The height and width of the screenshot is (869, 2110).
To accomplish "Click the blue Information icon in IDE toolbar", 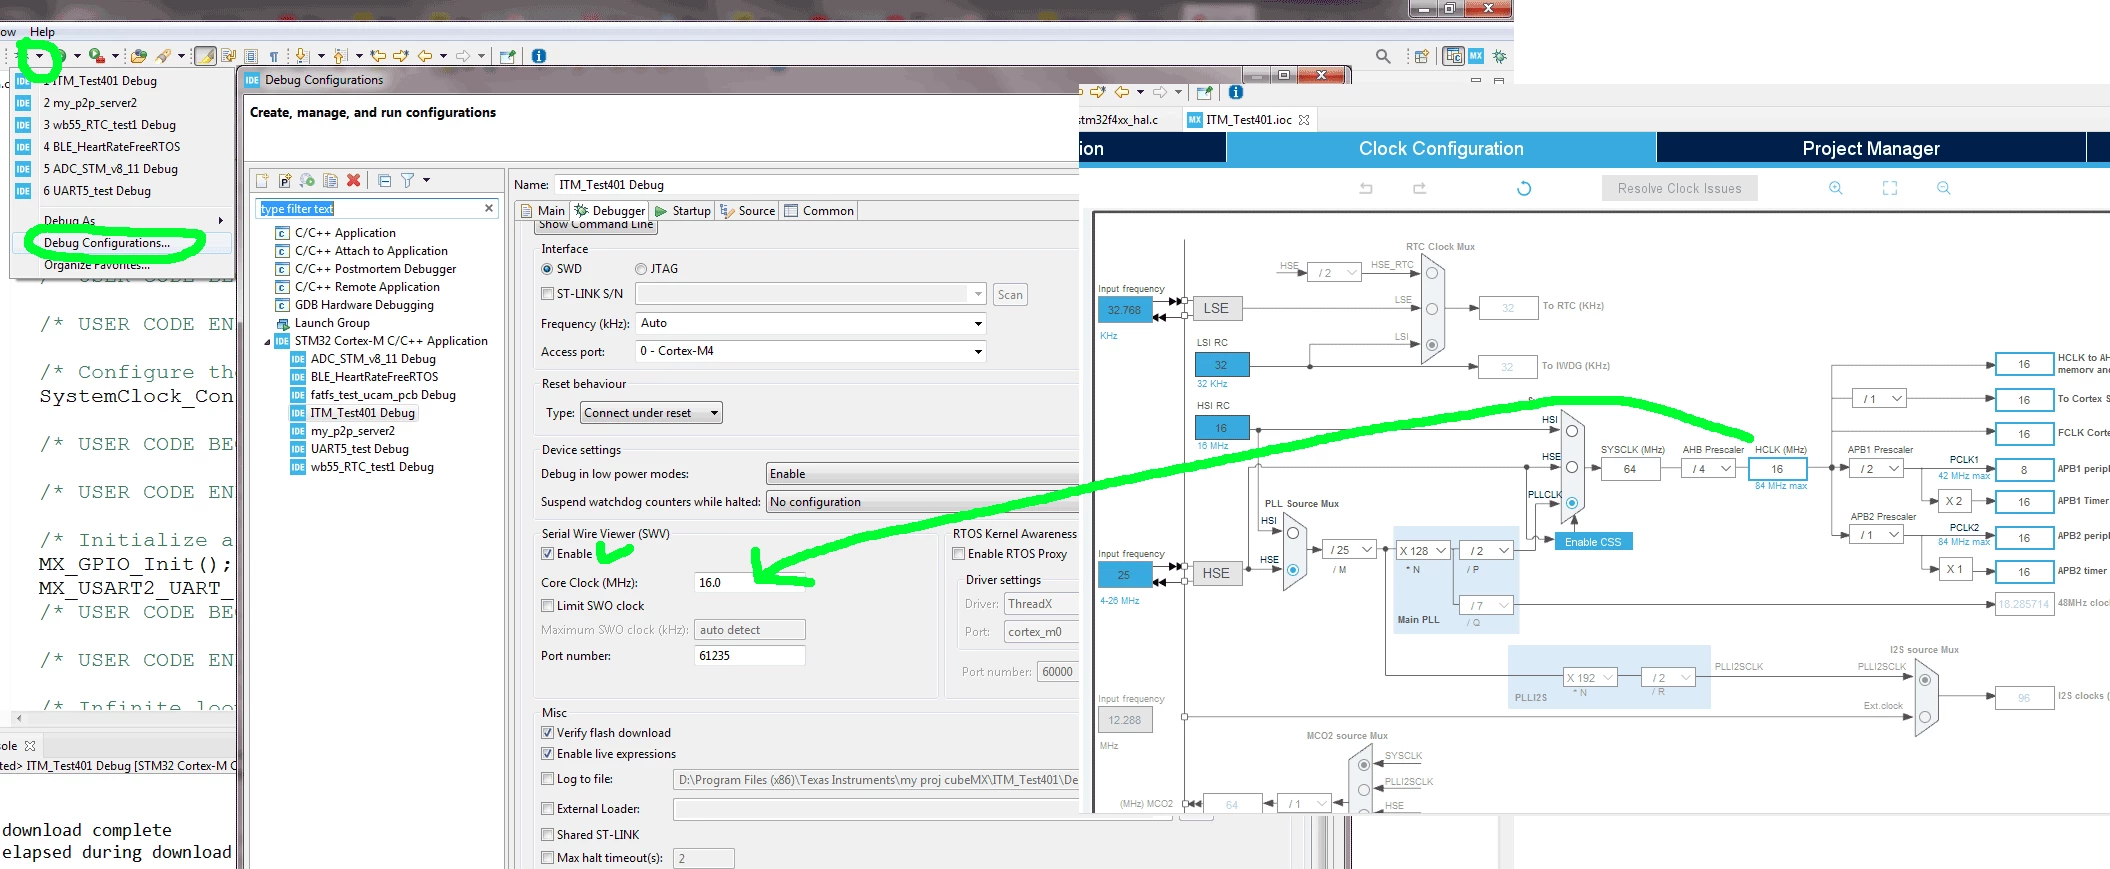I will [x=539, y=56].
